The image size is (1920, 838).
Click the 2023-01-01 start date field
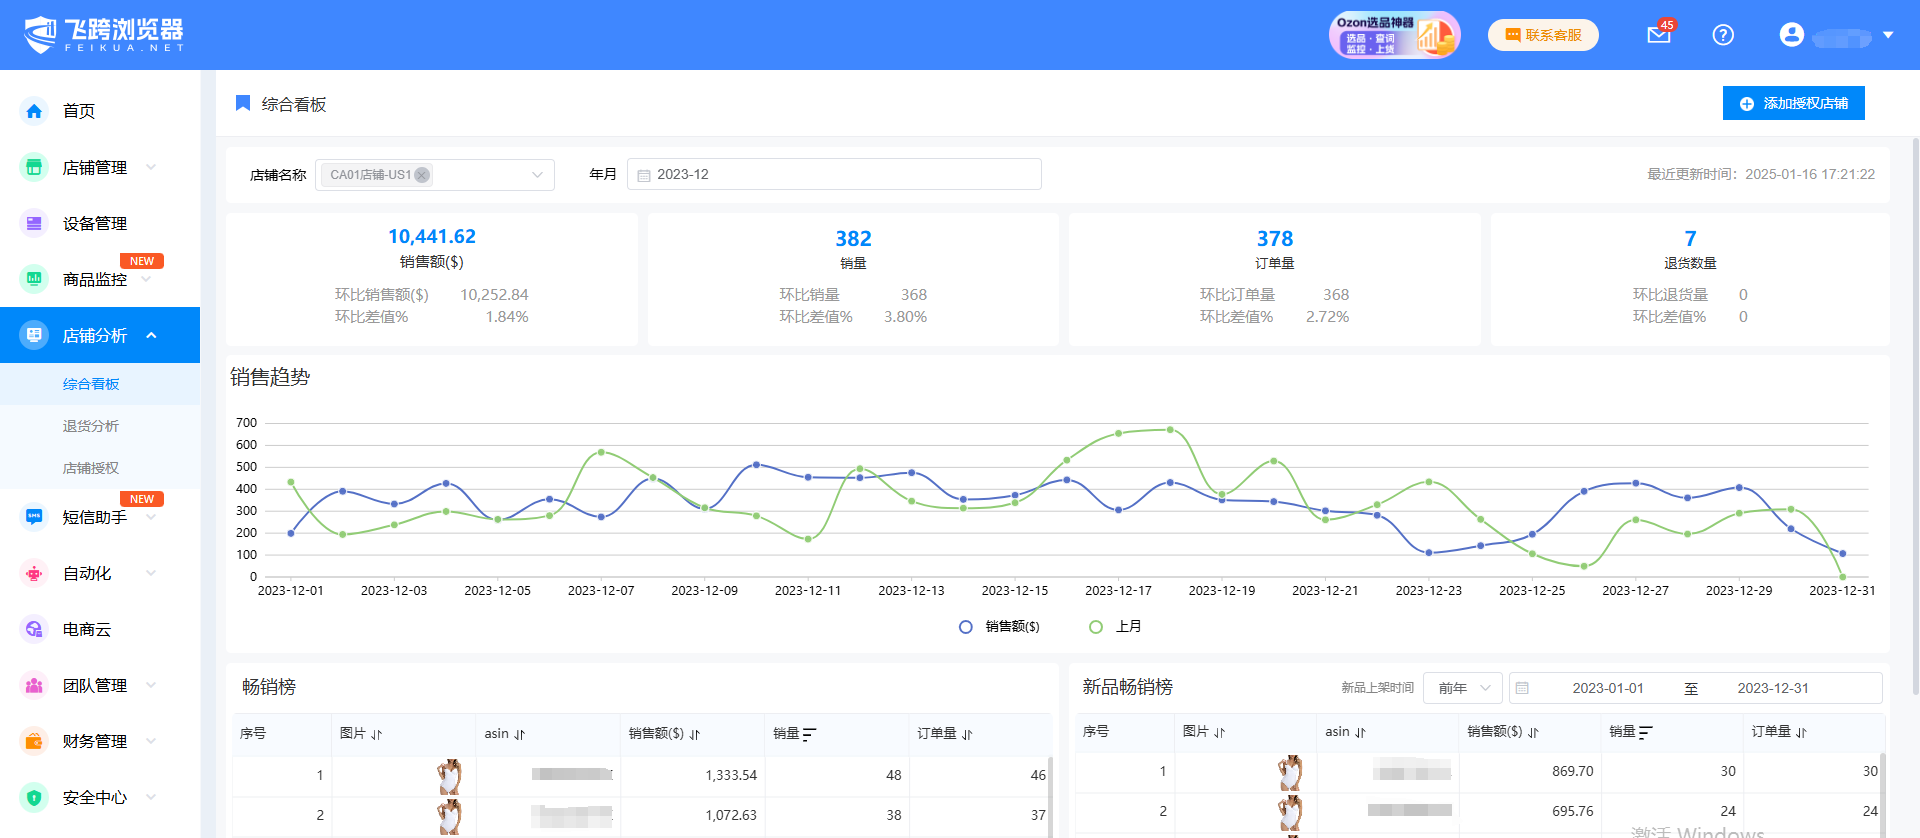click(x=1607, y=688)
